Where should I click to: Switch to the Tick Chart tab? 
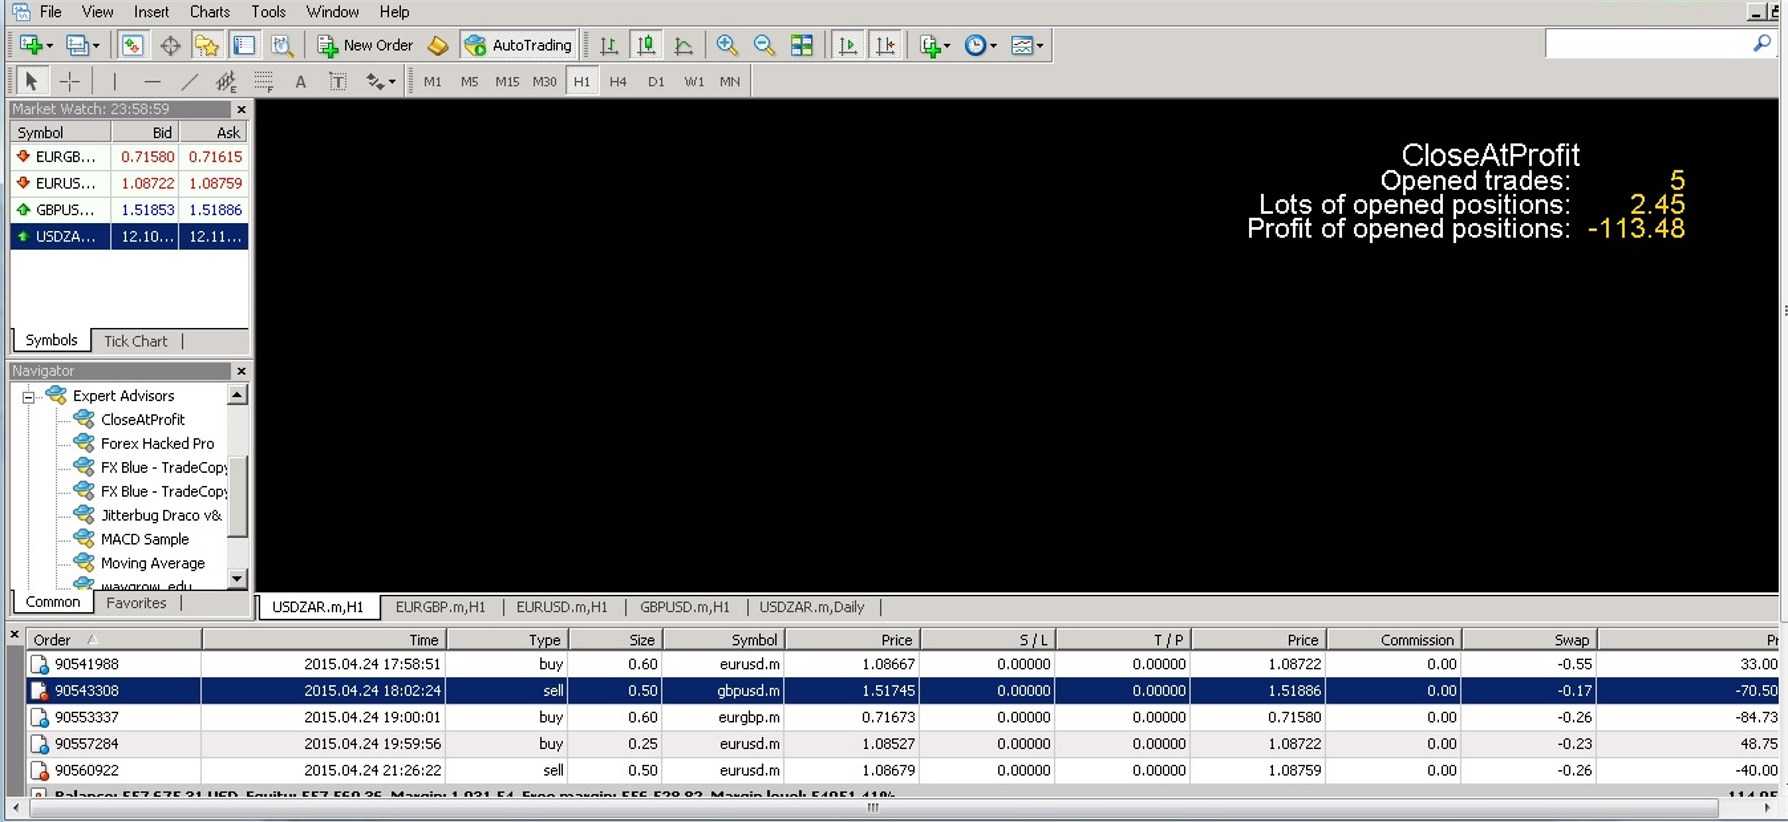tap(136, 341)
